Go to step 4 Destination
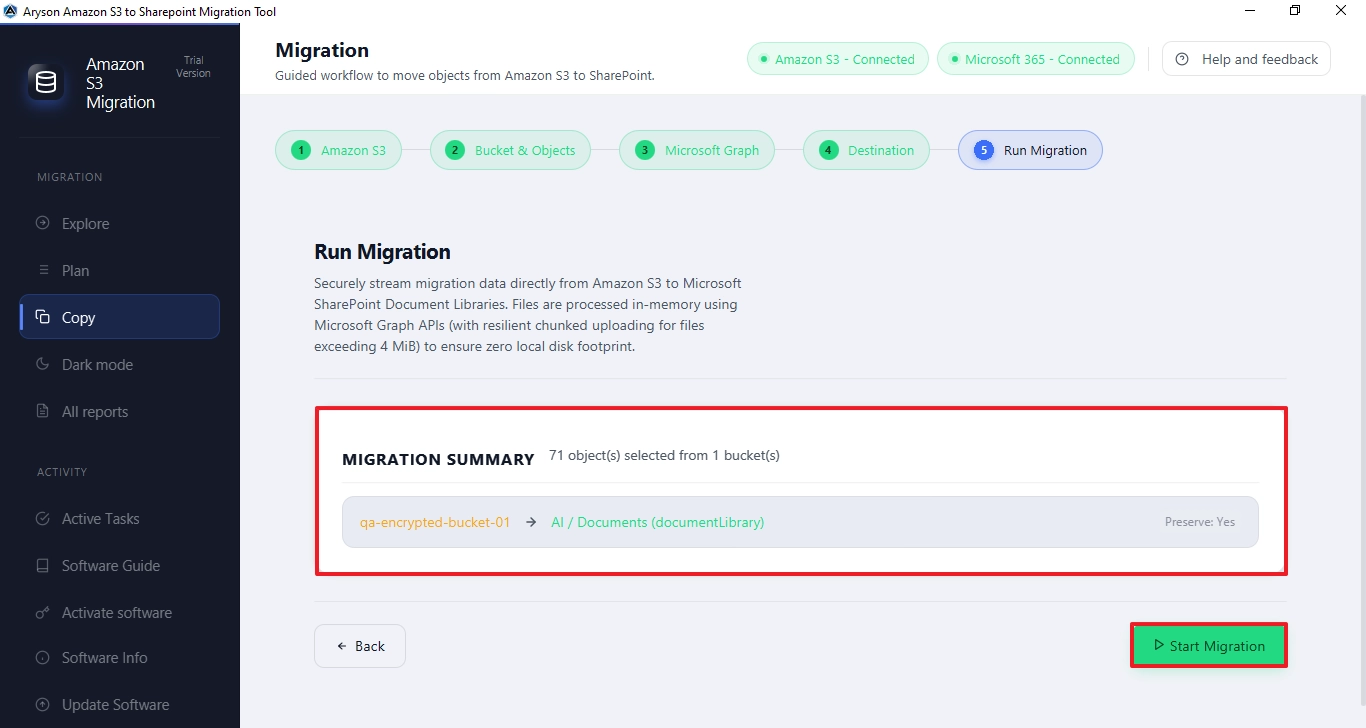The image size is (1366, 728). tap(866, 150)
